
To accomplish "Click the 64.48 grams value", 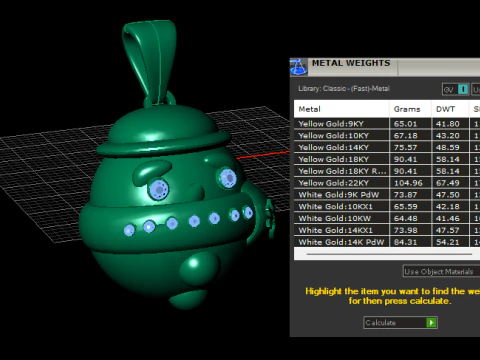I will tap(405, 219).
